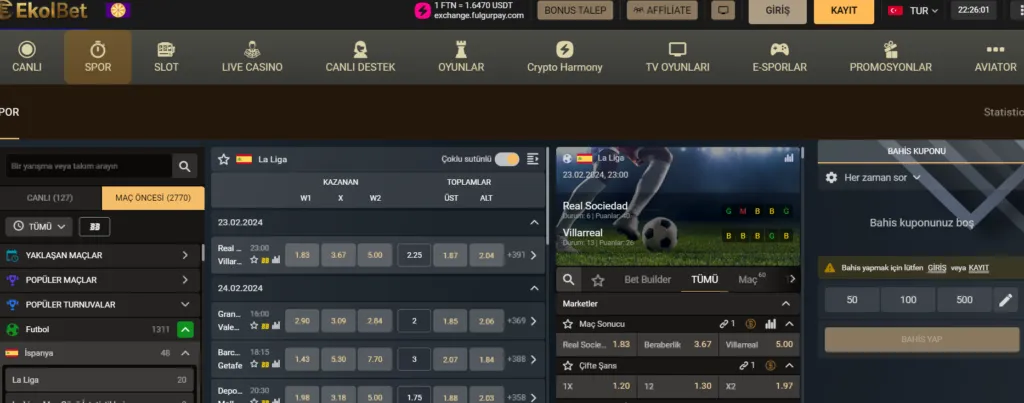1024x403 pixels.
Task: Open the Crypto Harmony section
Action: 564,57
